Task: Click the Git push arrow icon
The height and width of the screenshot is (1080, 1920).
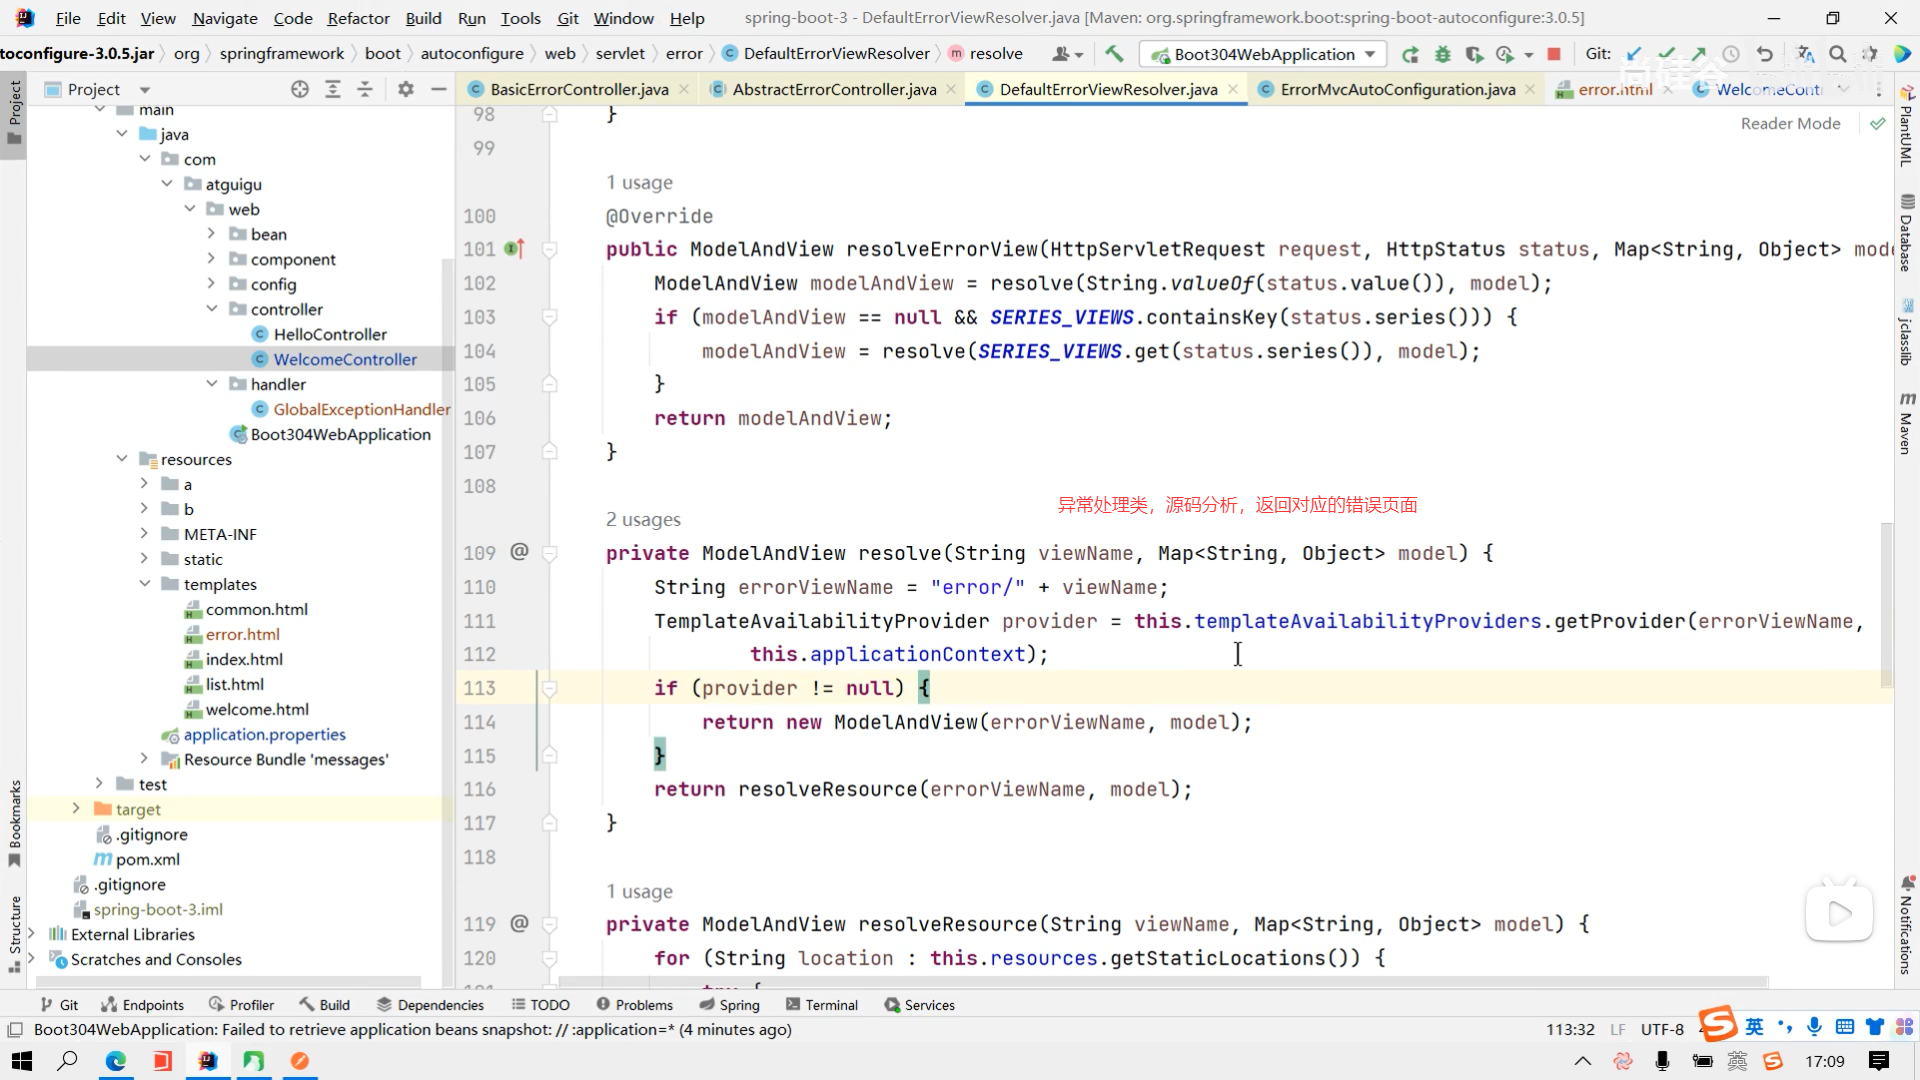Action: tap(1699, 54)
